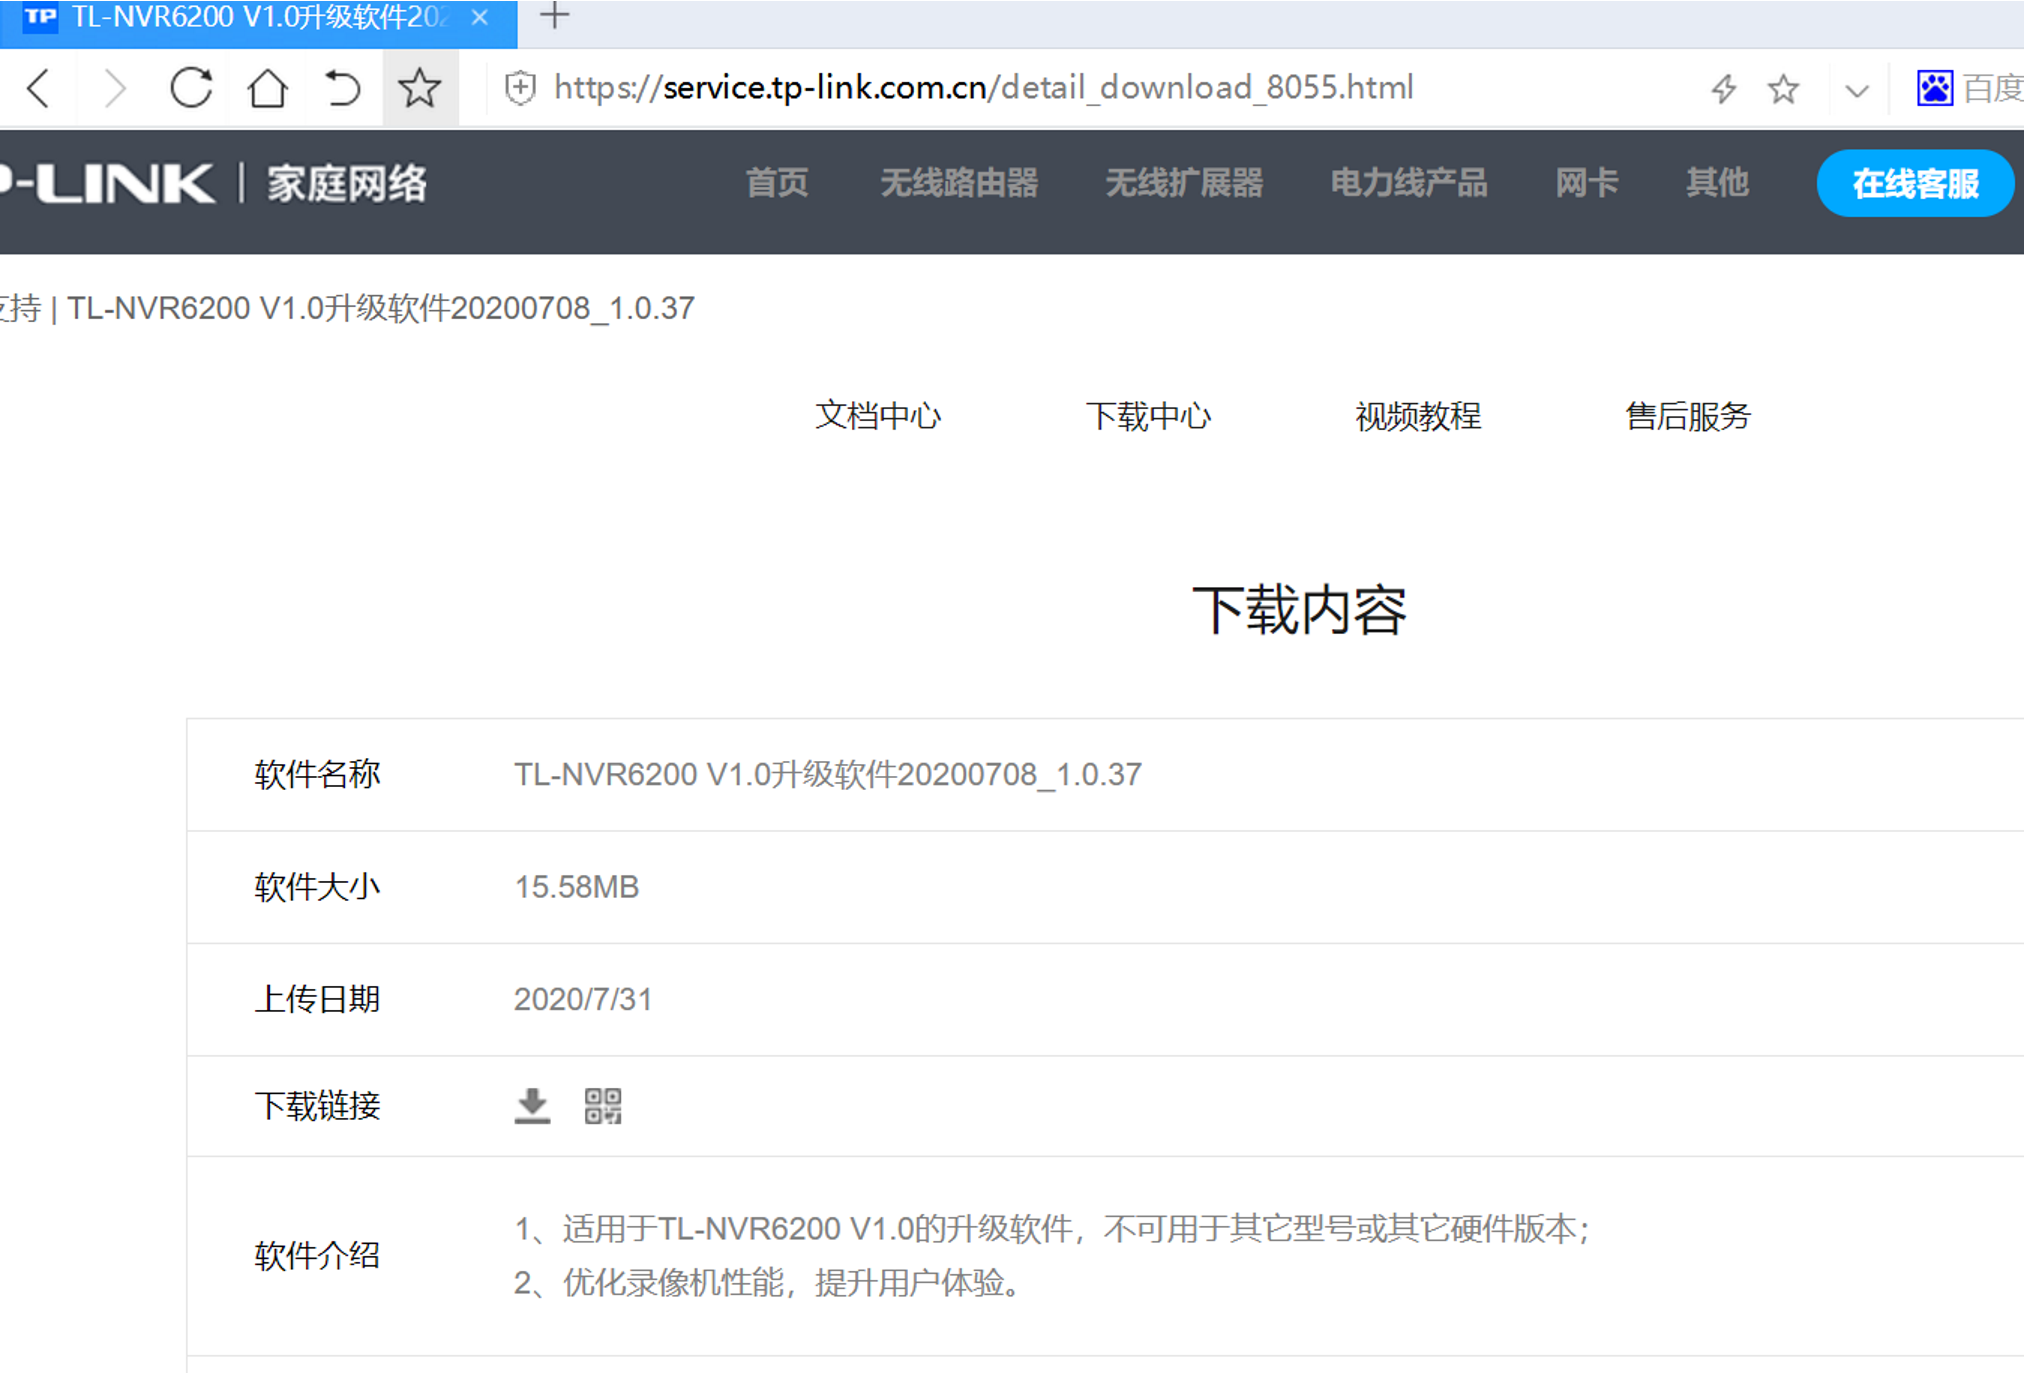Reload the page with the refresh icon
This screenshot has width=2024, height=1374.
pyautogui.click(x=190, y=88)
